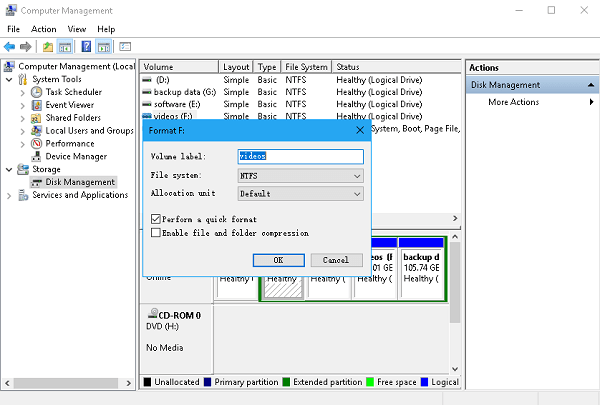Close the Format F: dialog
This screenshot has width=600, height=405.
point(360,131)
